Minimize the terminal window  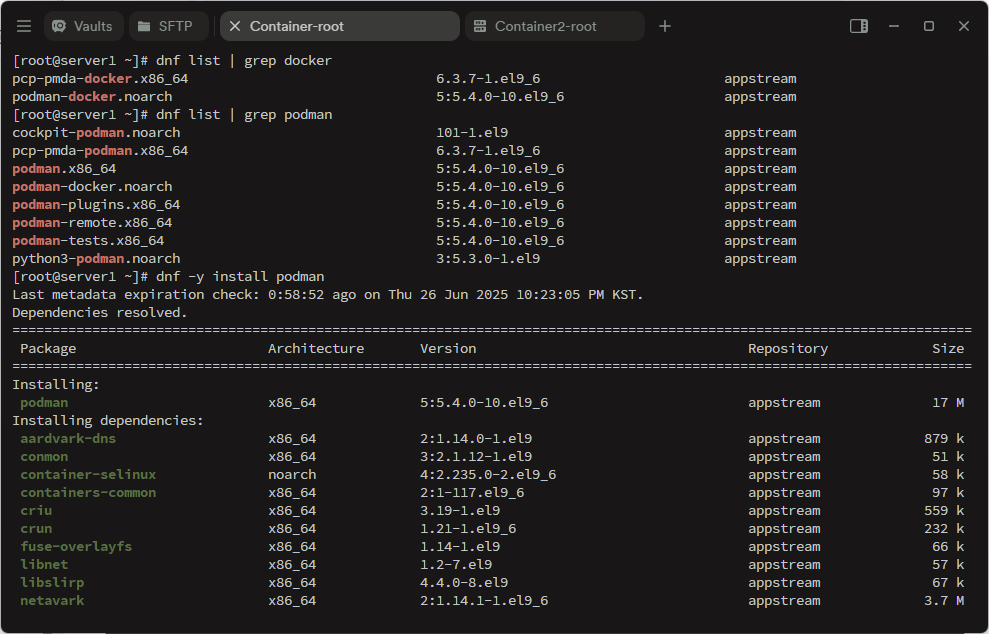pos(894,26)
